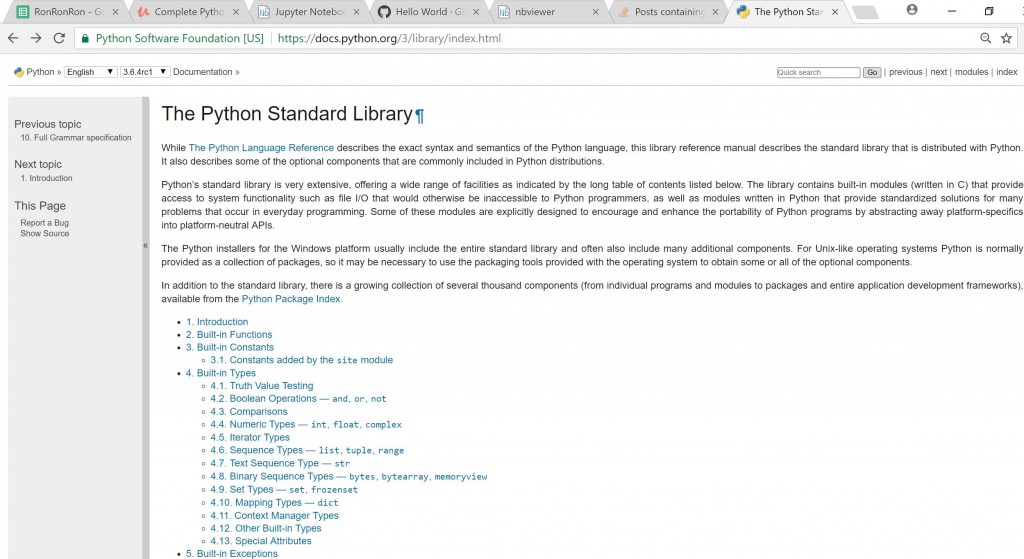Click the Show Source link
1024x559 pixels.
pyautogui.click(x=44, y=233)
